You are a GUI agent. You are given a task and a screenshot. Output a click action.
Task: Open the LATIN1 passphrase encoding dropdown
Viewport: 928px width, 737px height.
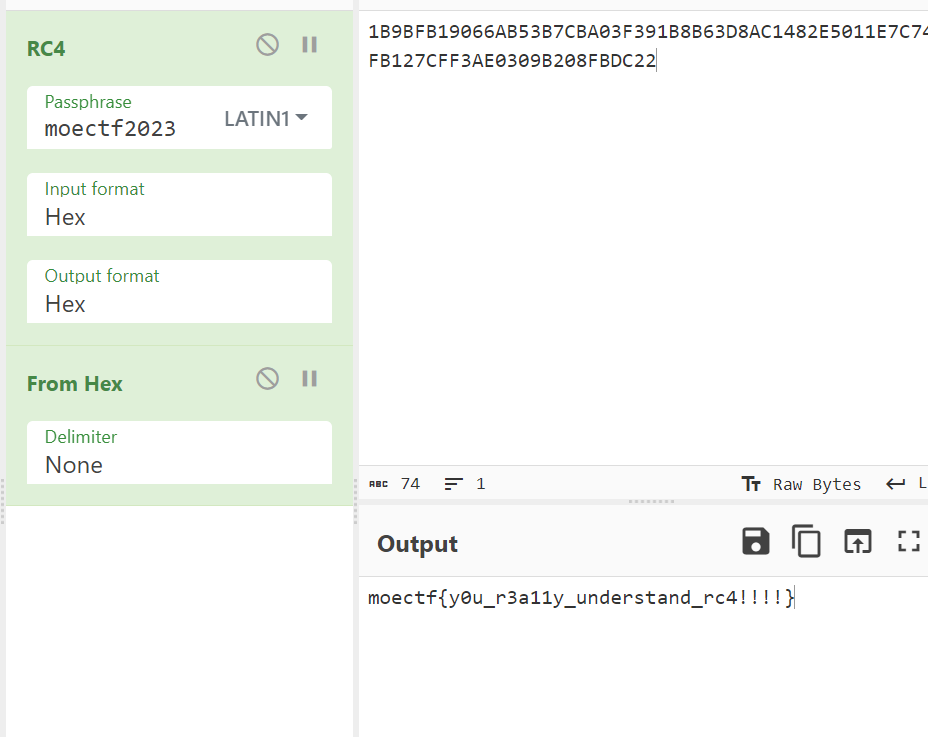(266, 118)
